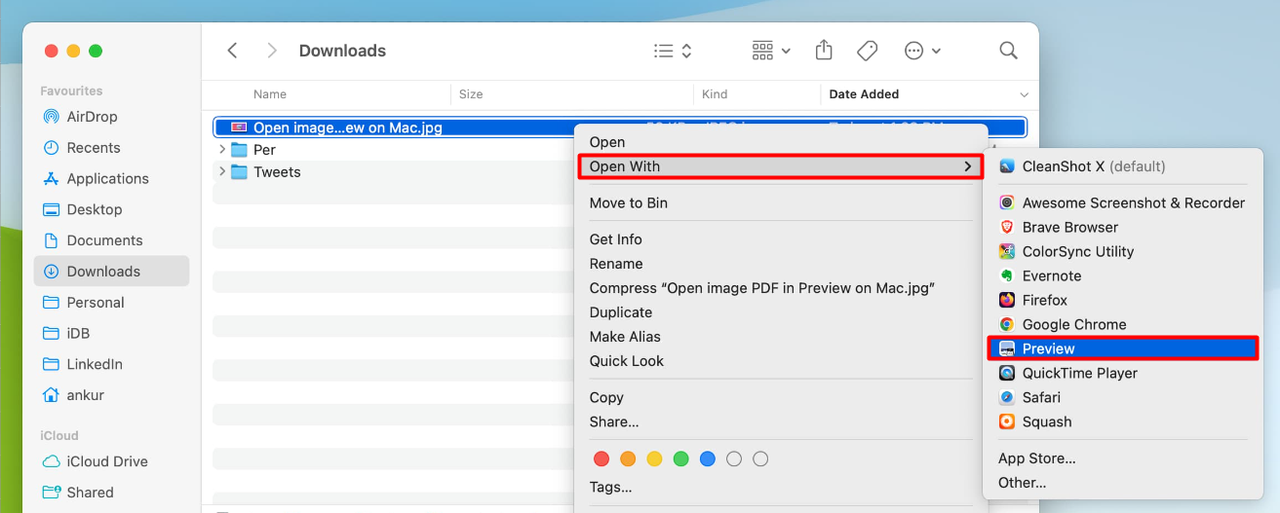
Task: Open with CleanShot X (default)
Action: tap(1123, 166)
